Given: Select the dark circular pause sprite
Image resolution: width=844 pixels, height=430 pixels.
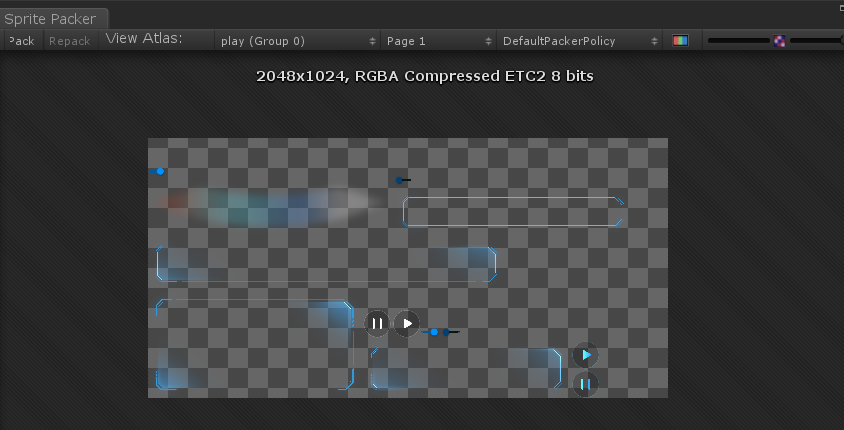Looking at the screenshot, I should pyautogui.click(x=377, y=323).
